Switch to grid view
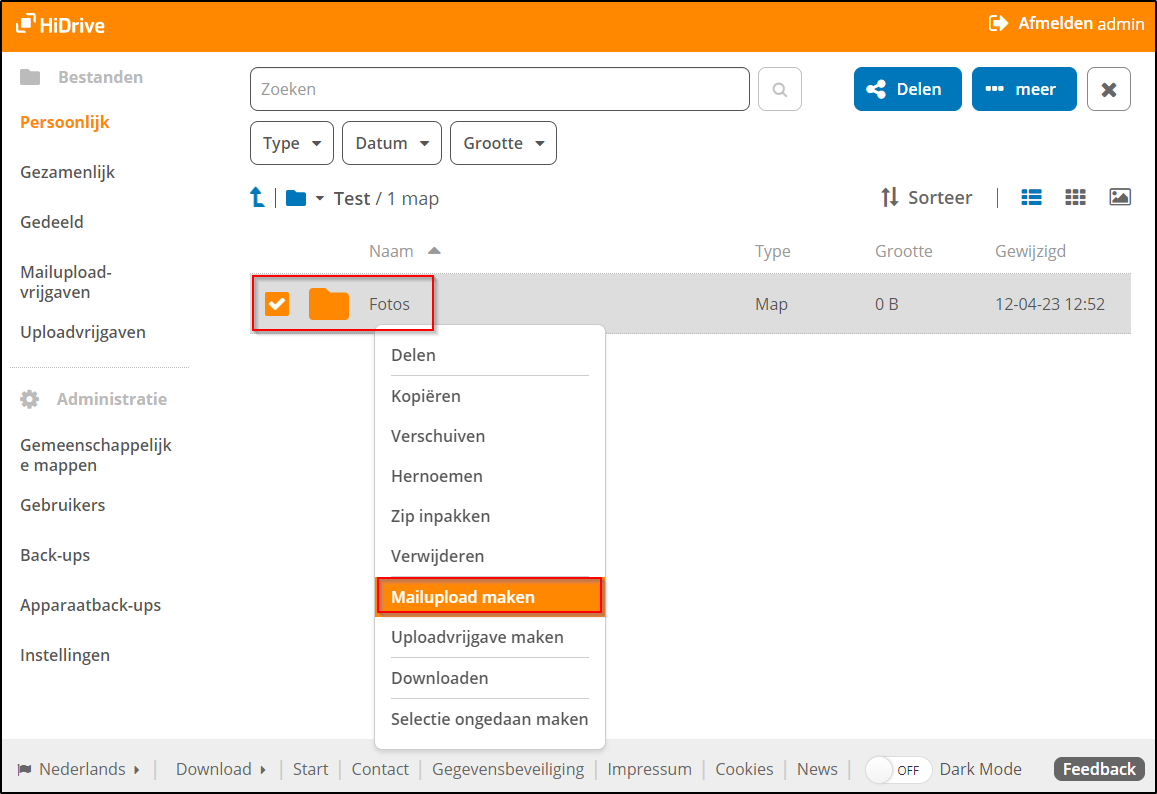This screenshot has width=1157, height=794. pyautogui.click(x=1075, y=197)
